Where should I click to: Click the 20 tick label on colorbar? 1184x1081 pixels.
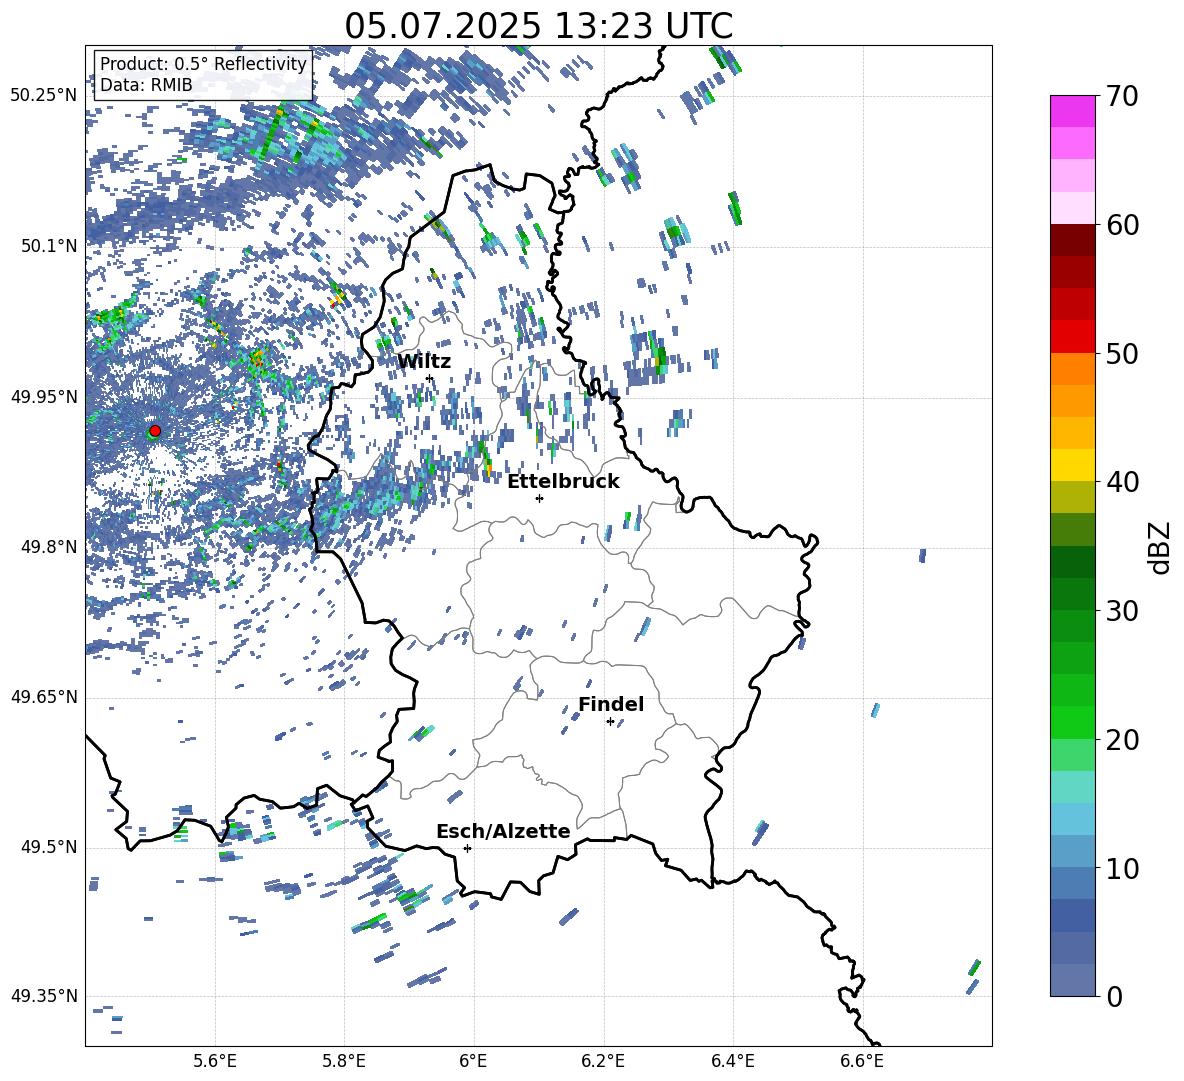(1122, 740)
